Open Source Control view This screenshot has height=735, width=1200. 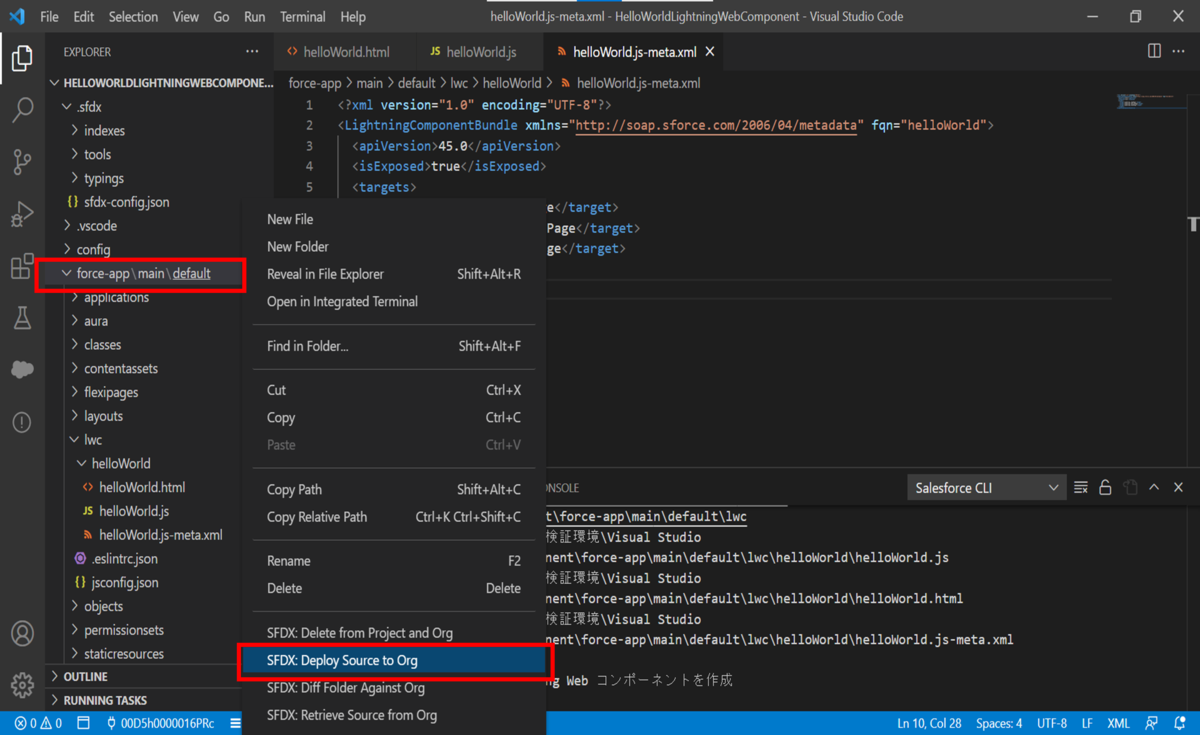click(x=22, y=162)
